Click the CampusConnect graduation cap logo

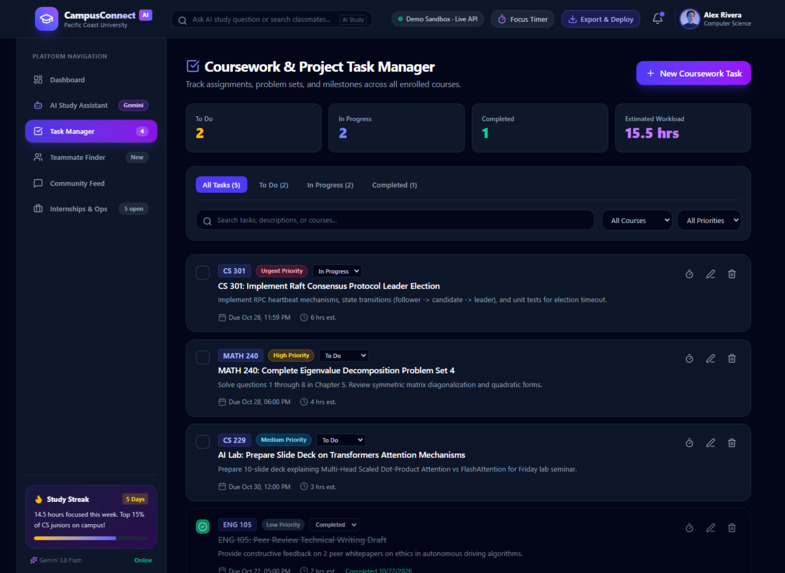pyautogui.click(x=47, y=19)
